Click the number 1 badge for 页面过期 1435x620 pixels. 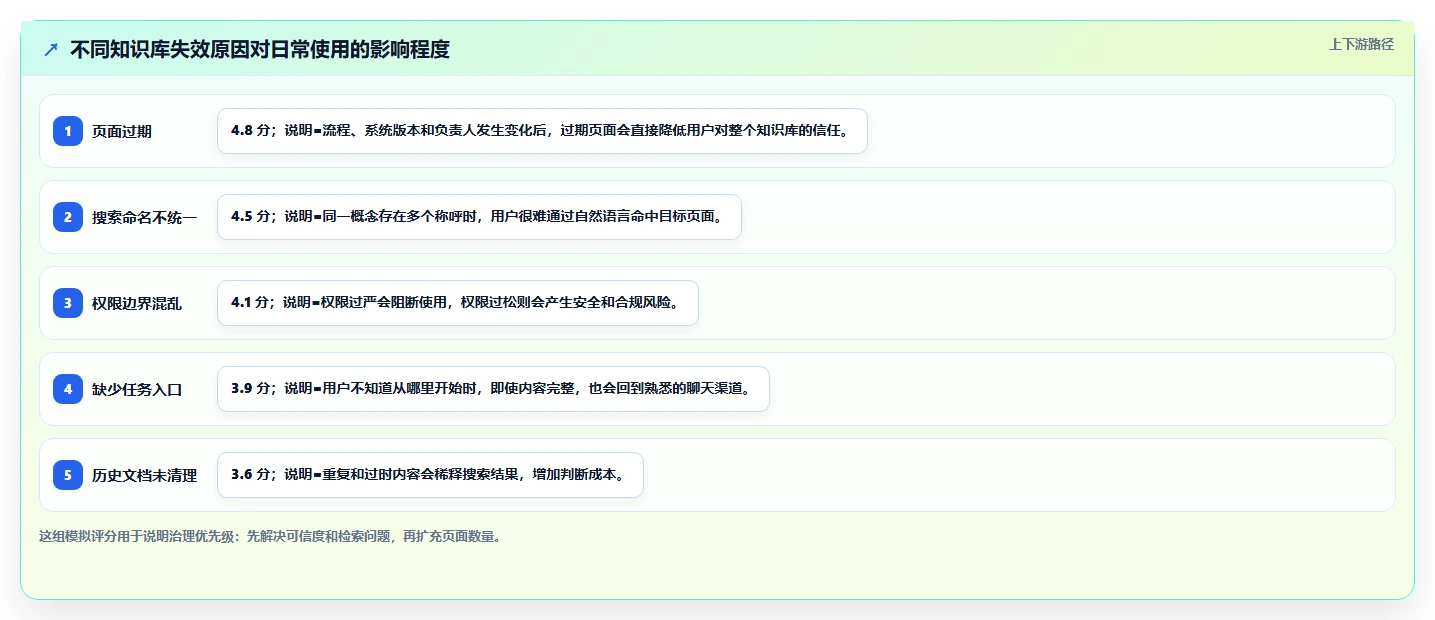(68, 131)
